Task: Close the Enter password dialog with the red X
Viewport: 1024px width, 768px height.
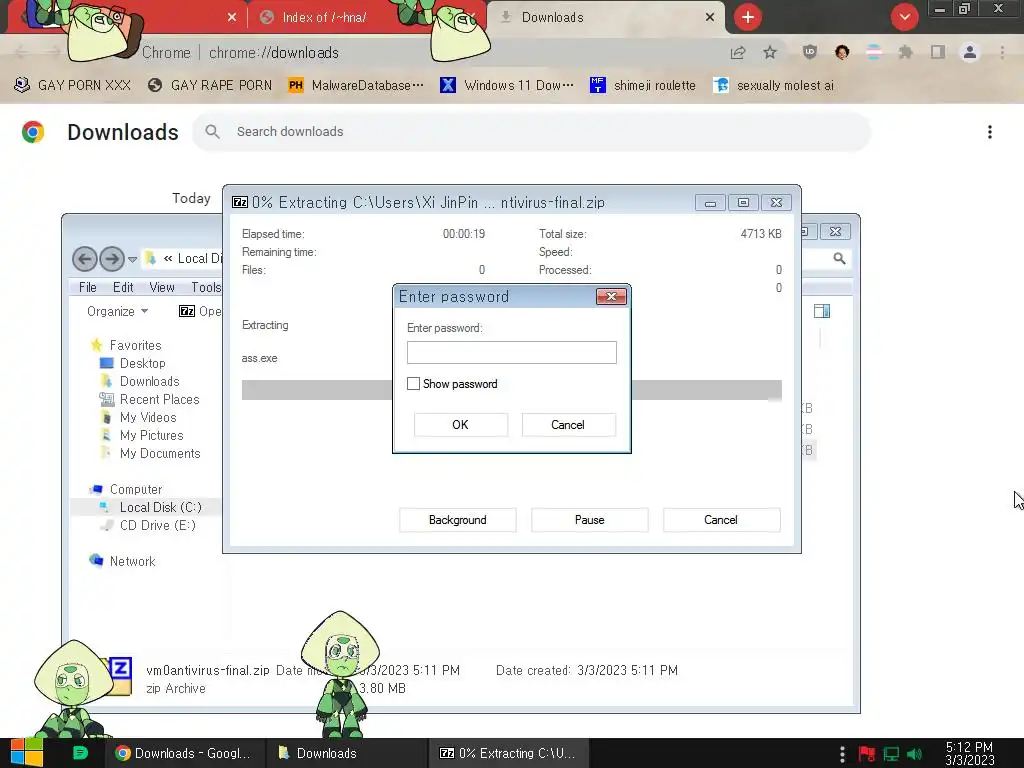Action: (611, 296)
